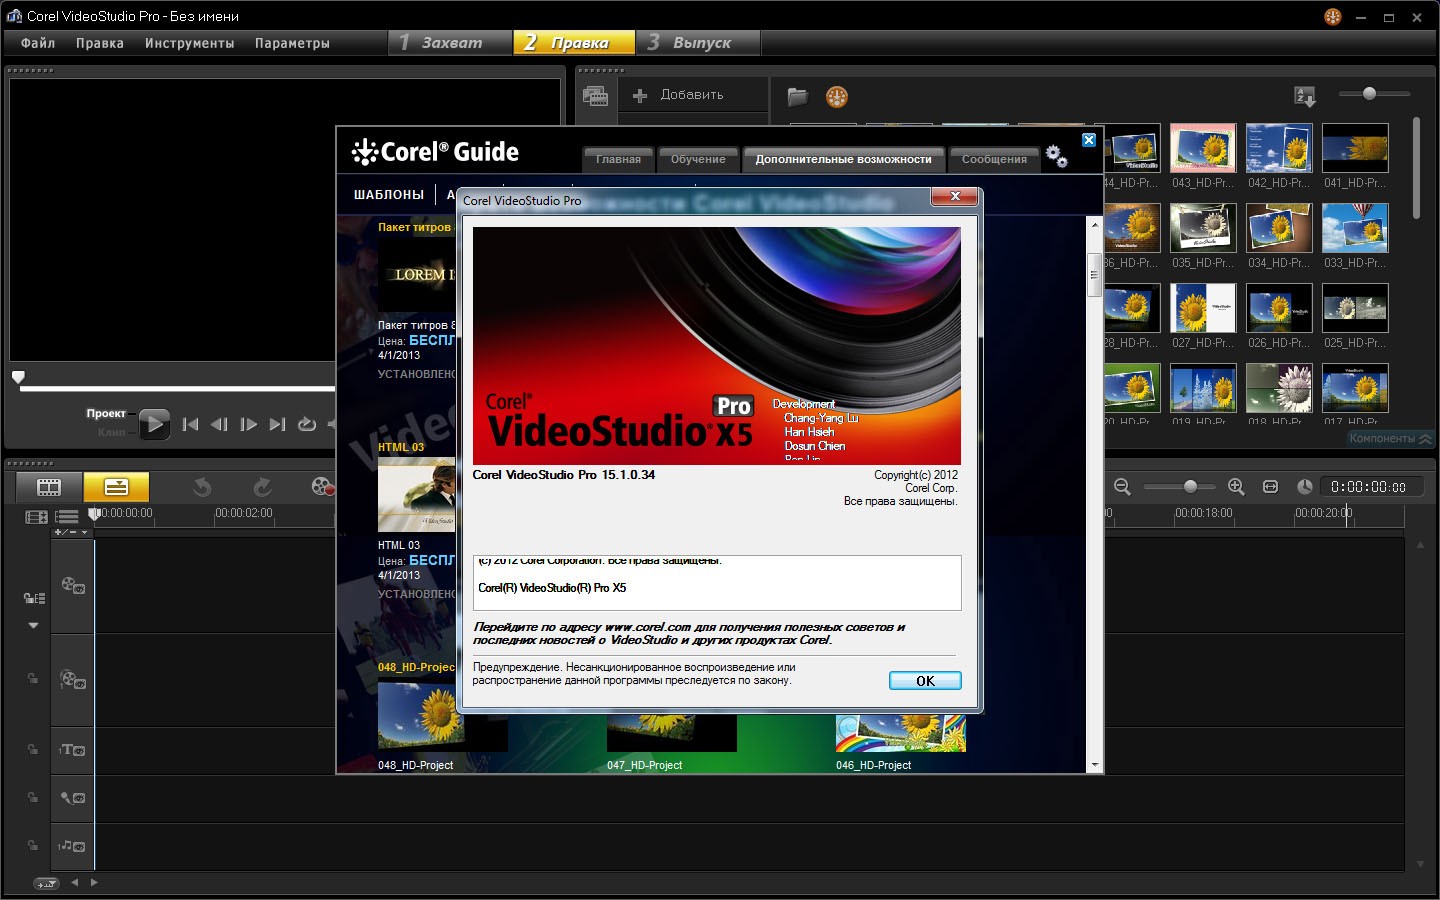
Task: Select the 043_HD-Pr template thumbnail
Action: (1203, 148)
